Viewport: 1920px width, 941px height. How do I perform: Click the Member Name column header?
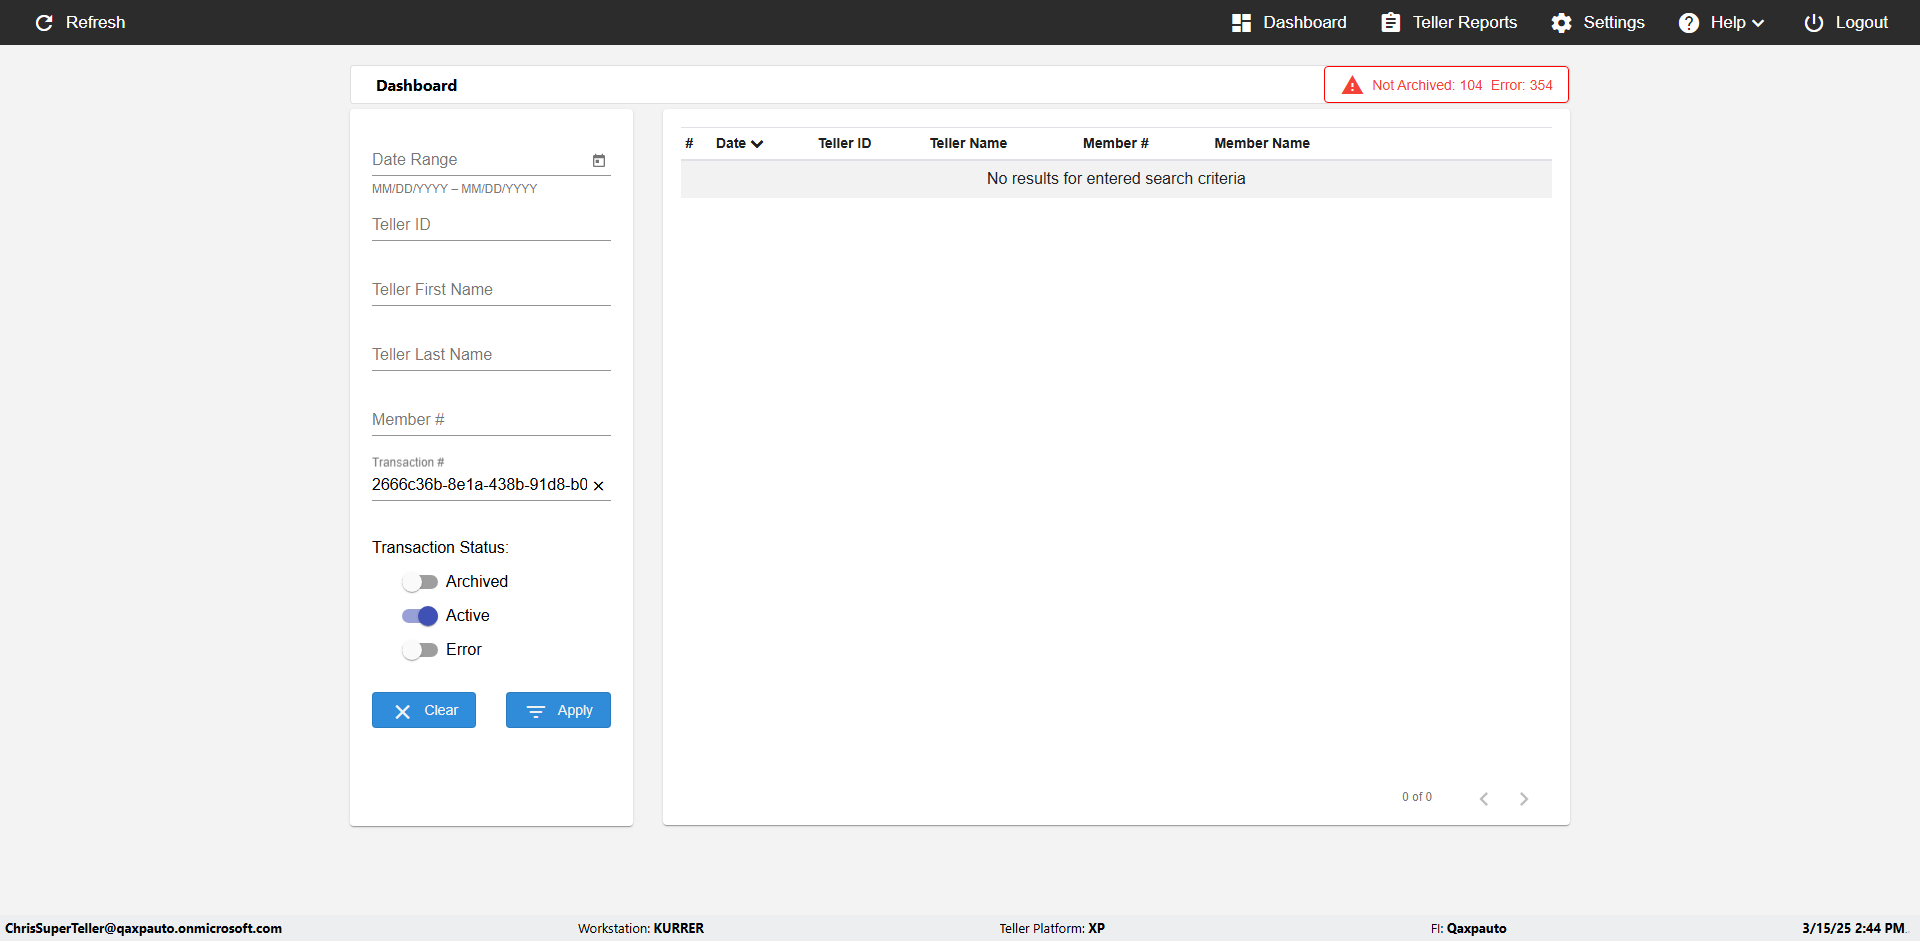[x=1261, y=143]
